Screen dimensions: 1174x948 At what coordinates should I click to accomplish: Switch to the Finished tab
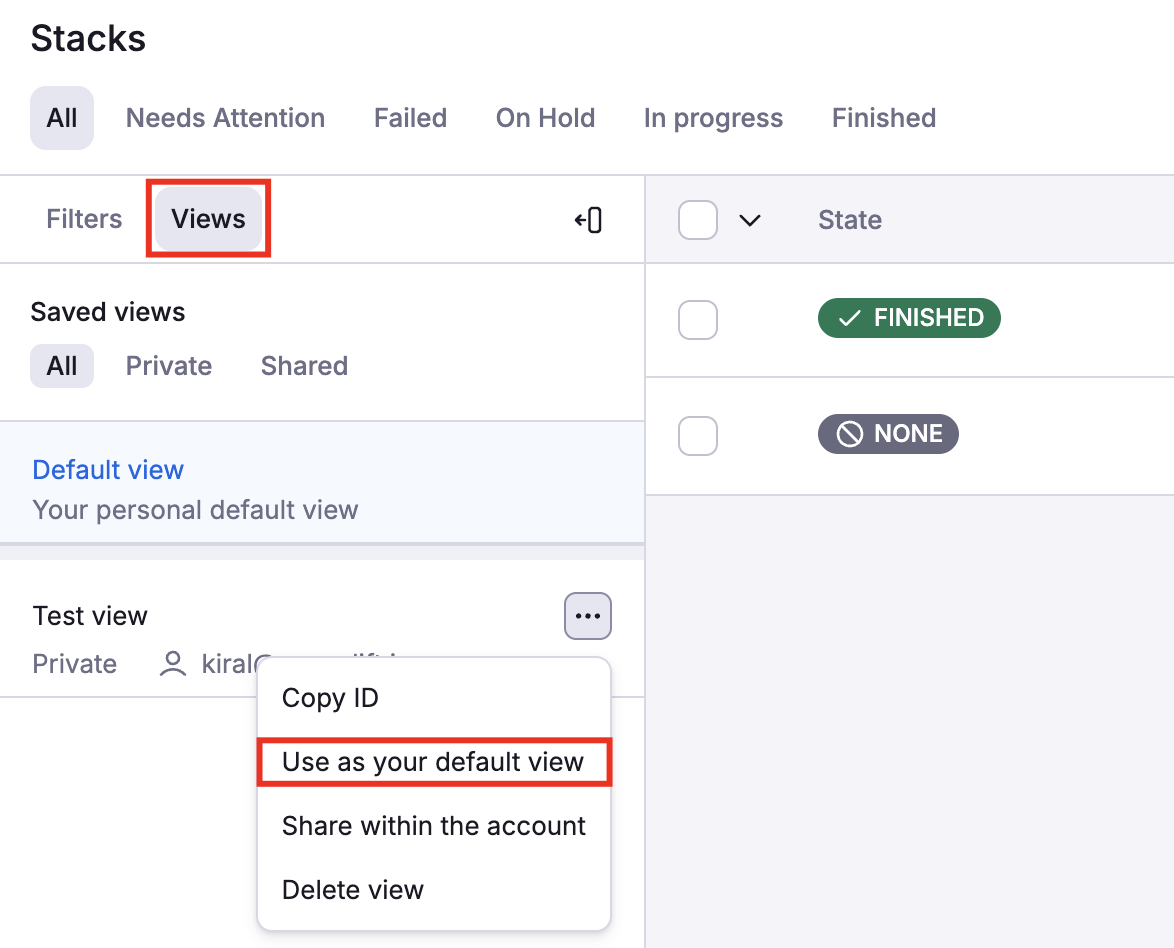(883, 117)
